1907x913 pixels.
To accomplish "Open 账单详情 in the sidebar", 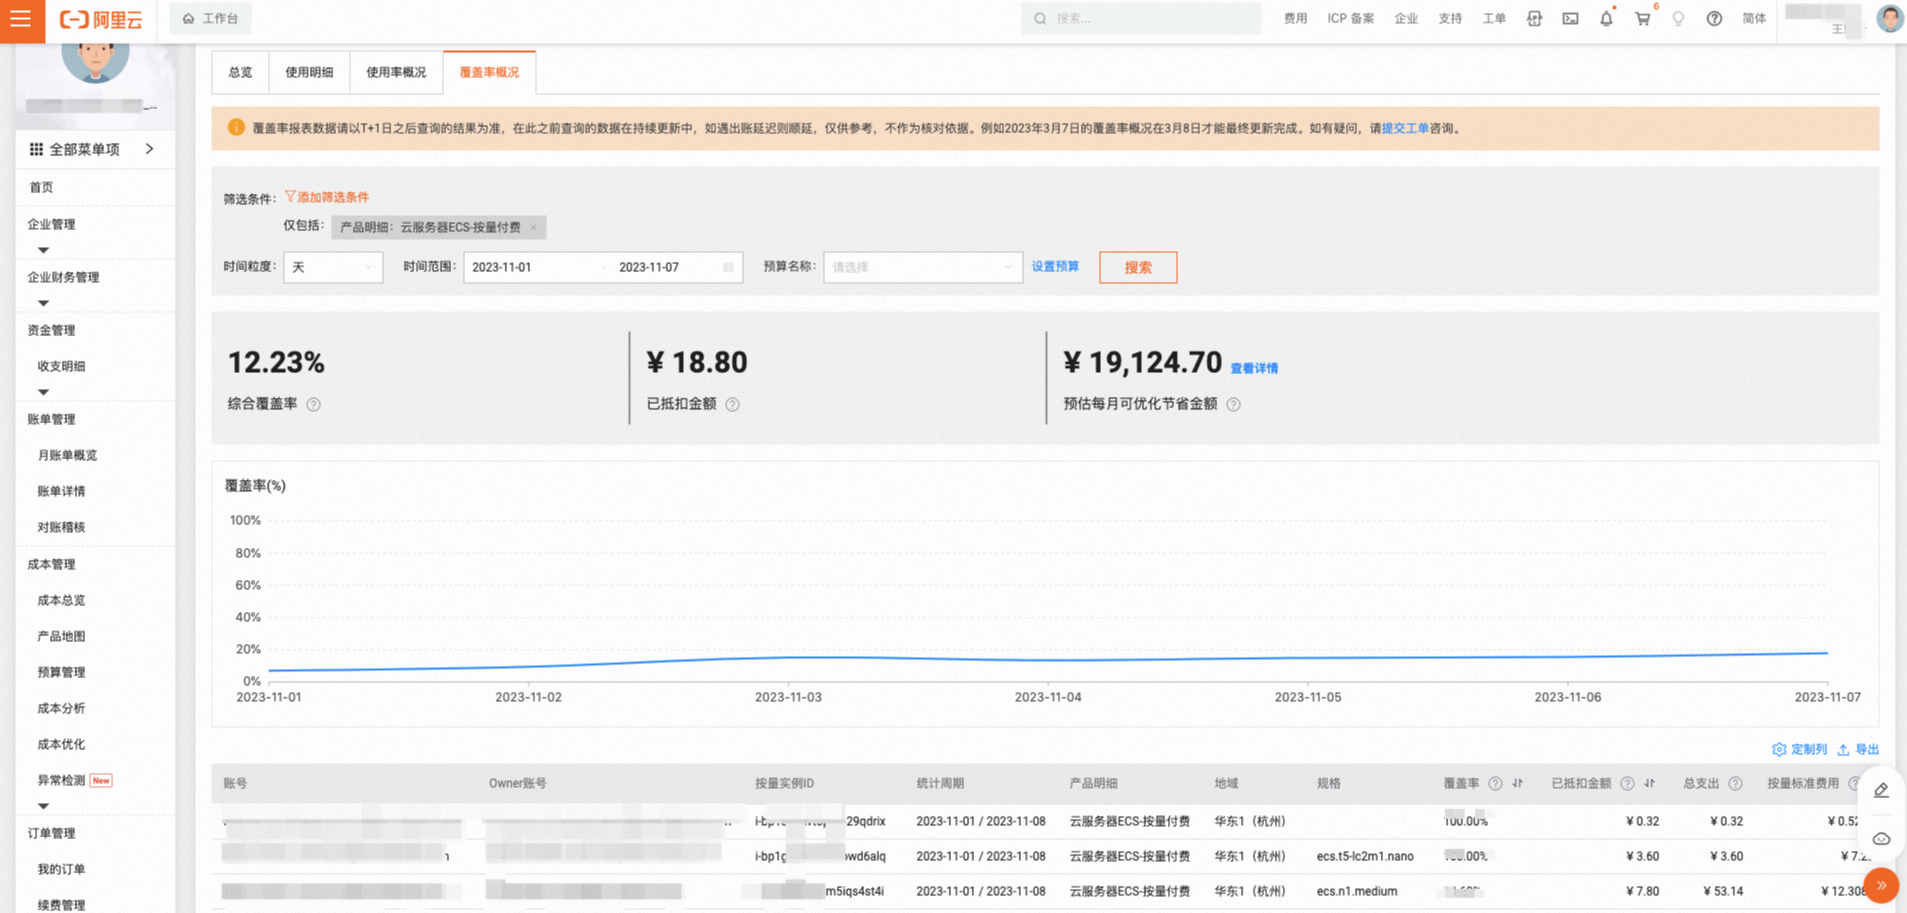I will 61,491.
